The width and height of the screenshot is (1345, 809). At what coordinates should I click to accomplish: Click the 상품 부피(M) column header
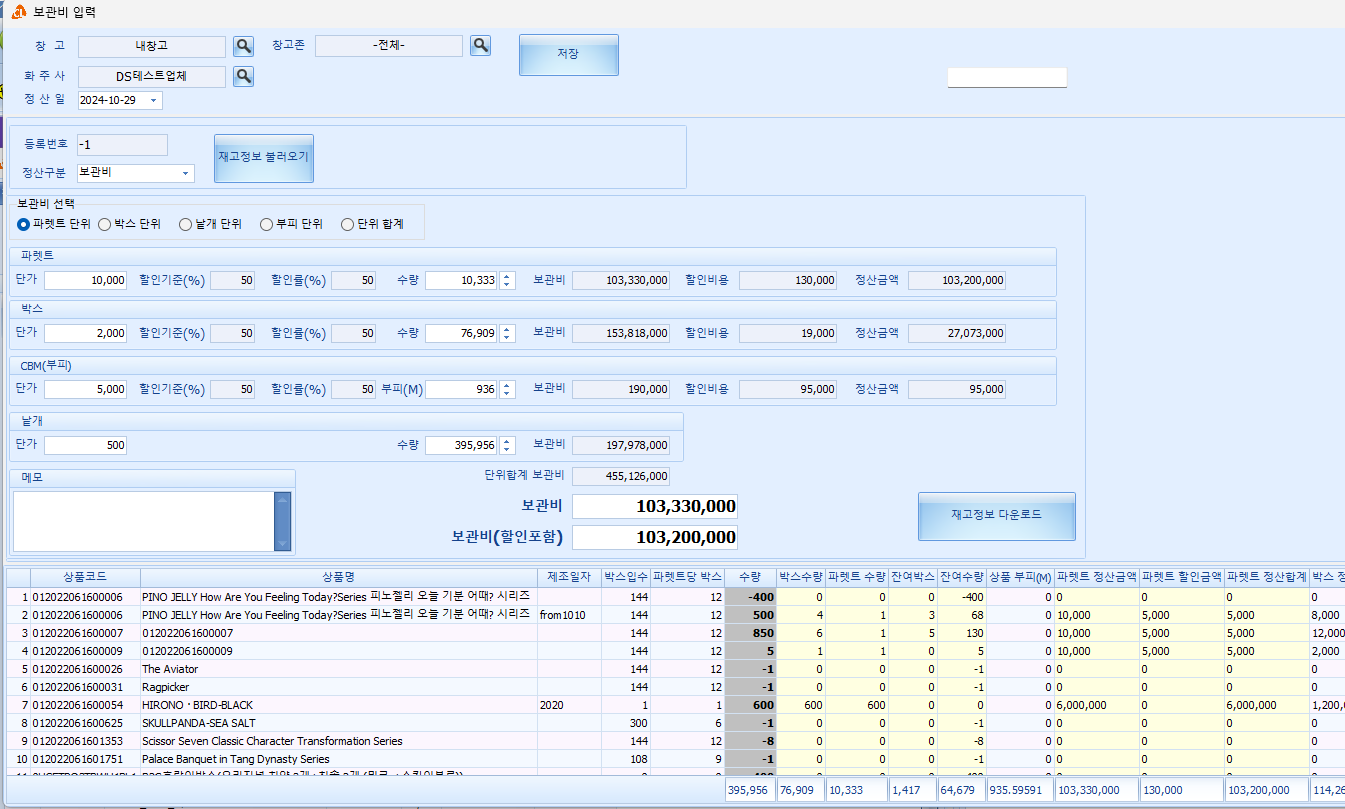[x=1020, y=577]
